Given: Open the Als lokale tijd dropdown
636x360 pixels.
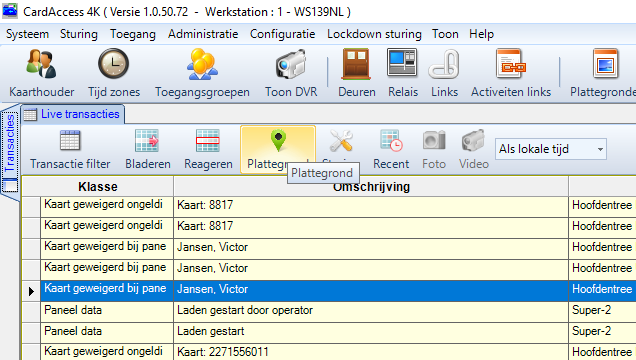Looking at the screenshot, I should (x=550, y=149).
